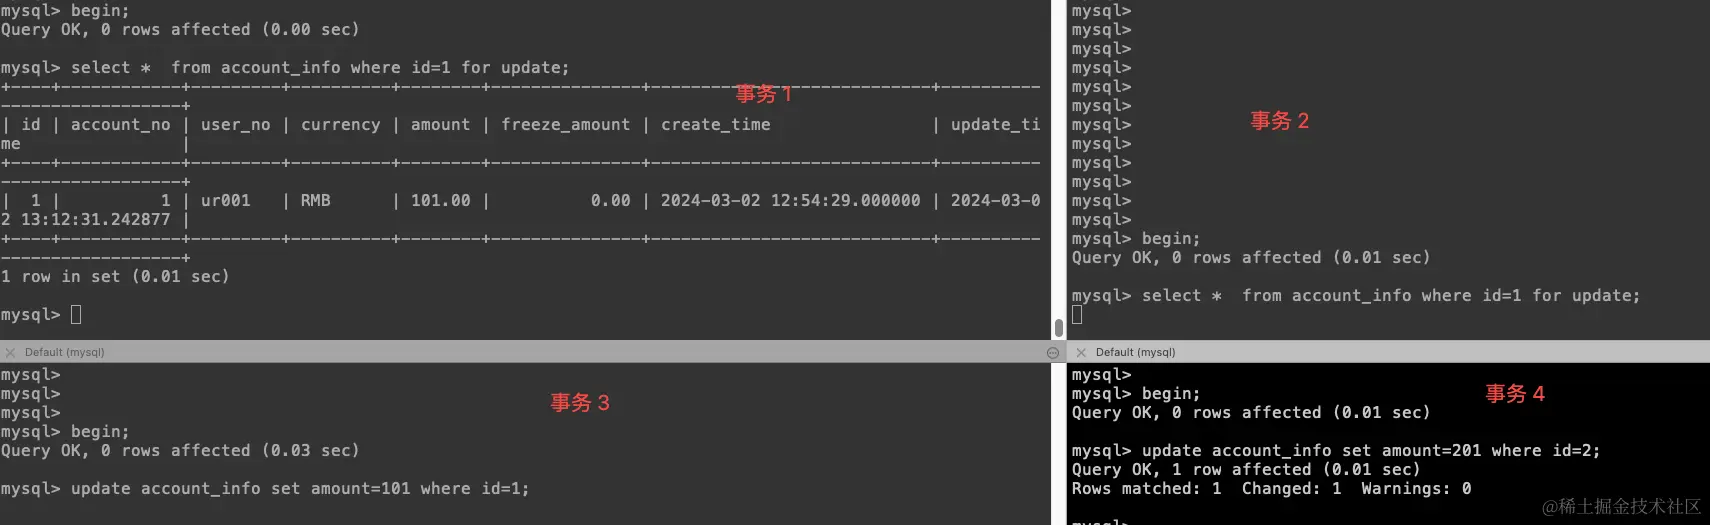The image size is (1710, 525).
Task: Click the 'freeze_amount' column header
Action: [x=566, y=125]
